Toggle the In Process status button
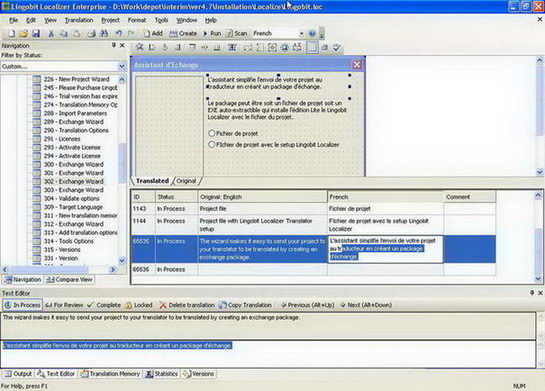The image size is (545, 391). tap(23, 305)
